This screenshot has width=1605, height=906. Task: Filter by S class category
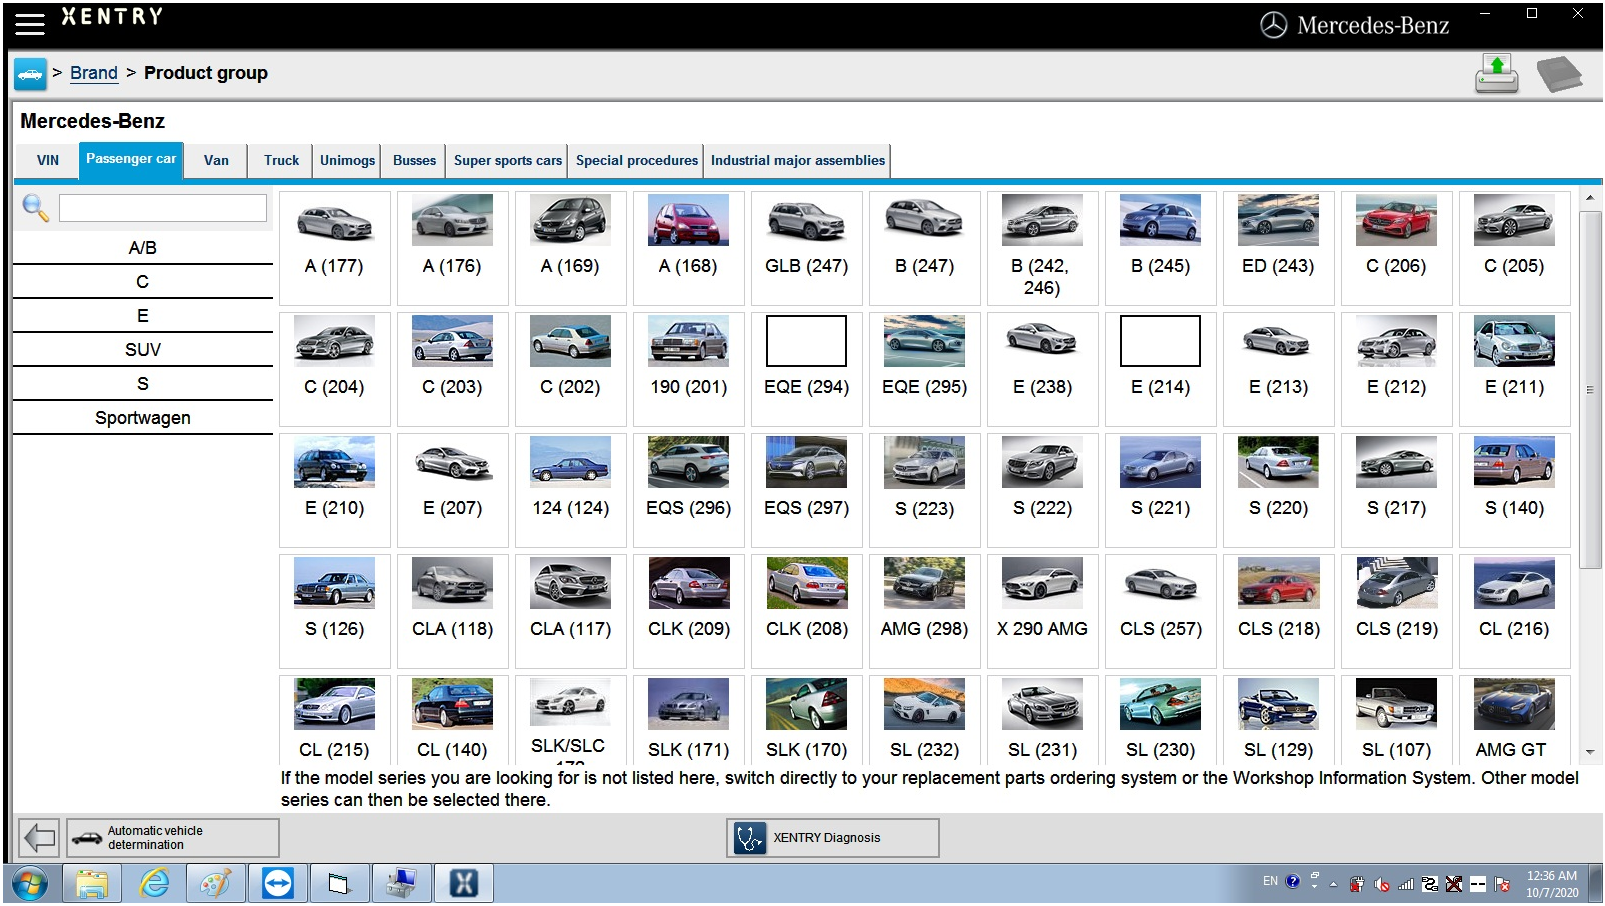coord(142,384)
